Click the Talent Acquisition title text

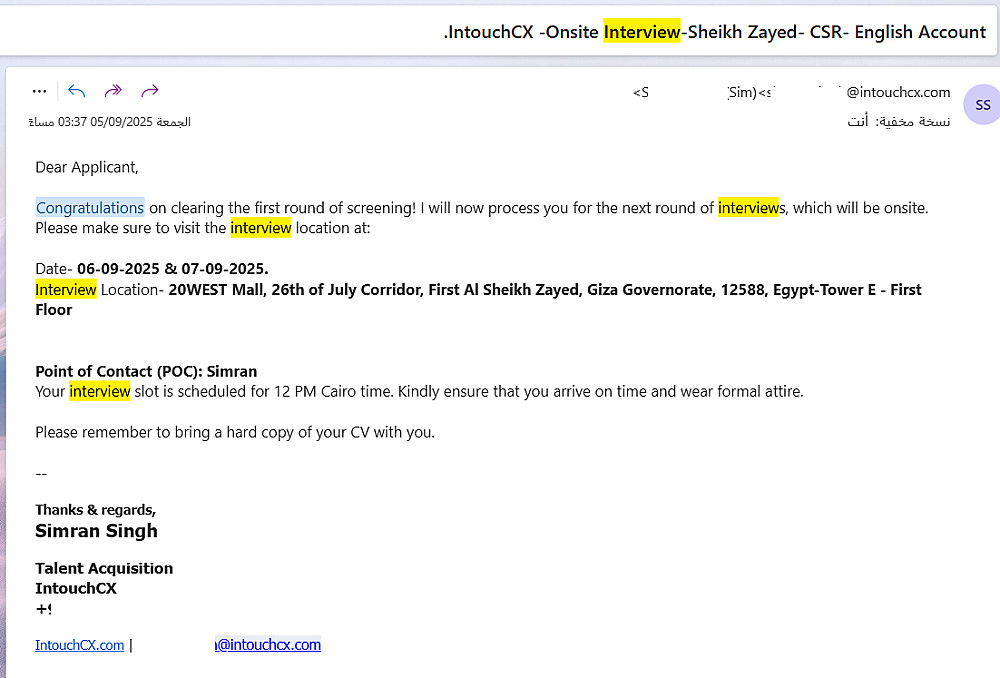[x=104, y=568]
